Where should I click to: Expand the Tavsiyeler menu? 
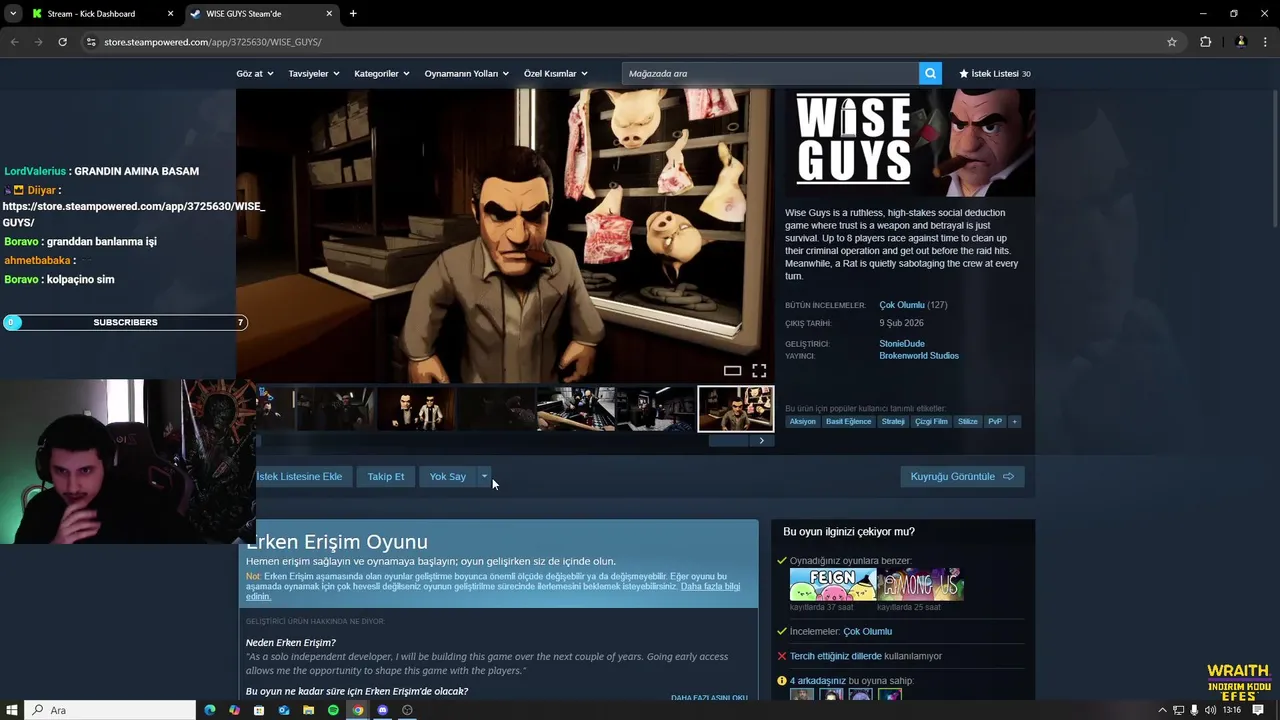click(314, 73)
